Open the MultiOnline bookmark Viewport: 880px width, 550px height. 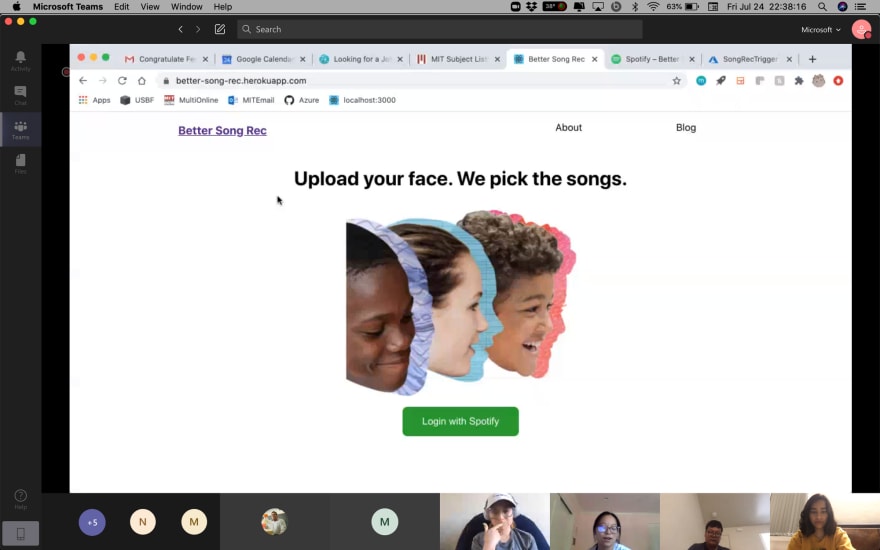(191, 100)
